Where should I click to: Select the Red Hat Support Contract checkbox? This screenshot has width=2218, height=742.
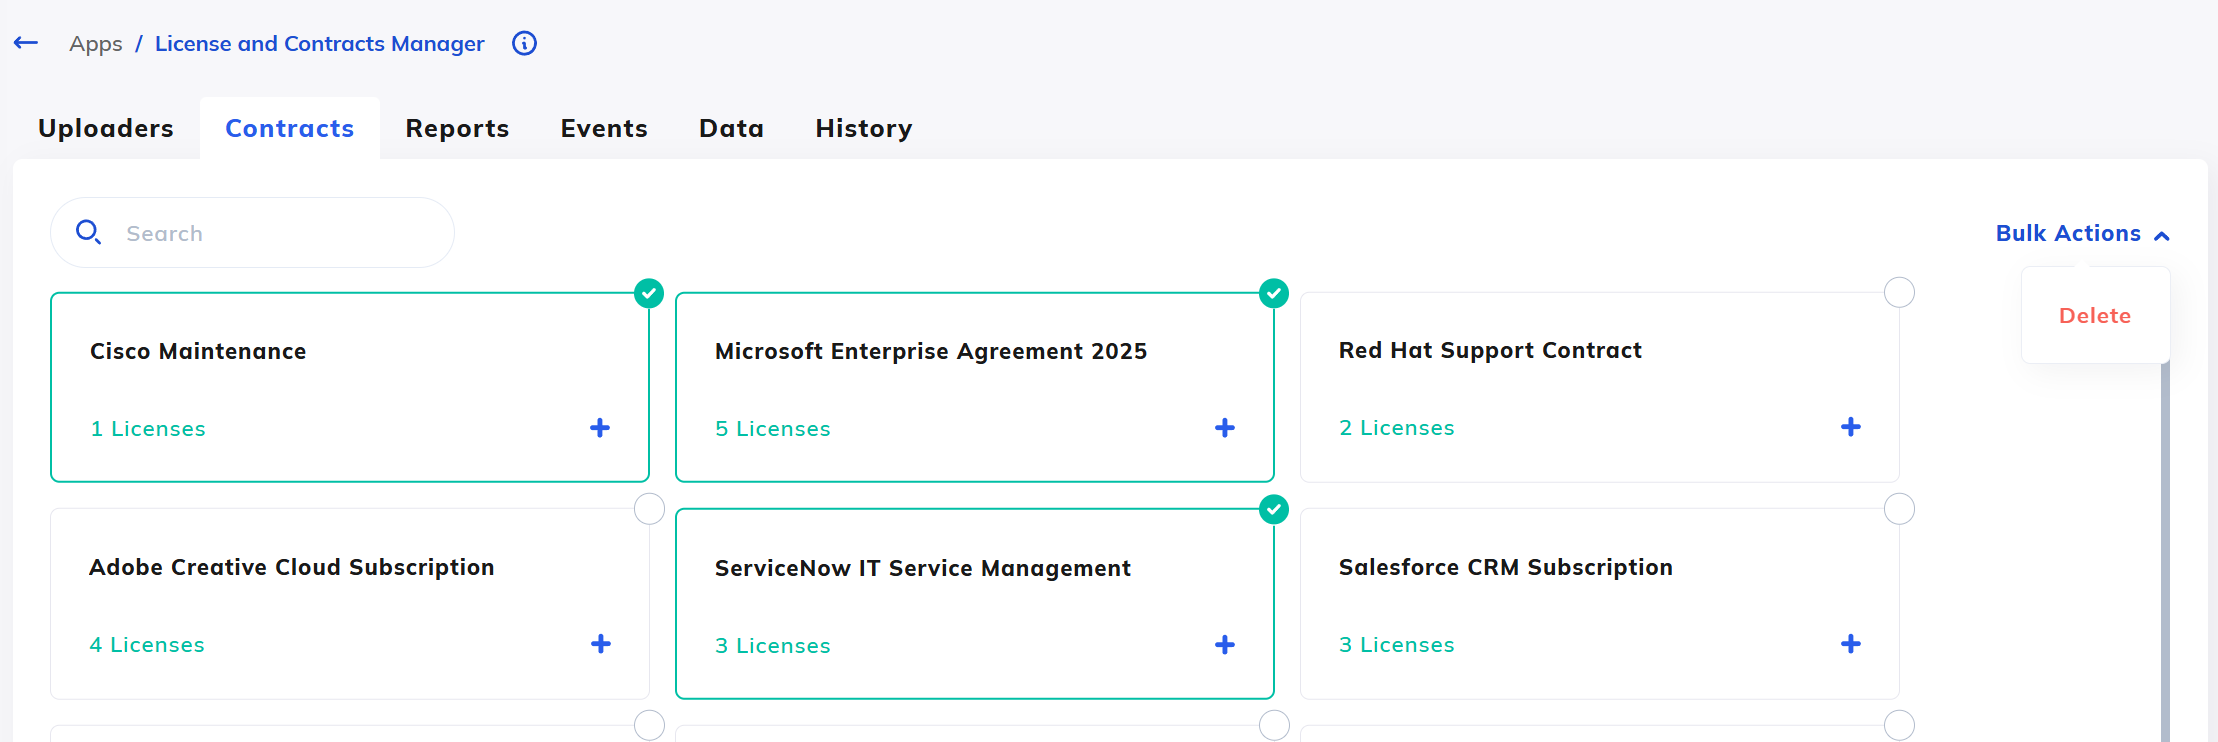coord(1899,293)
